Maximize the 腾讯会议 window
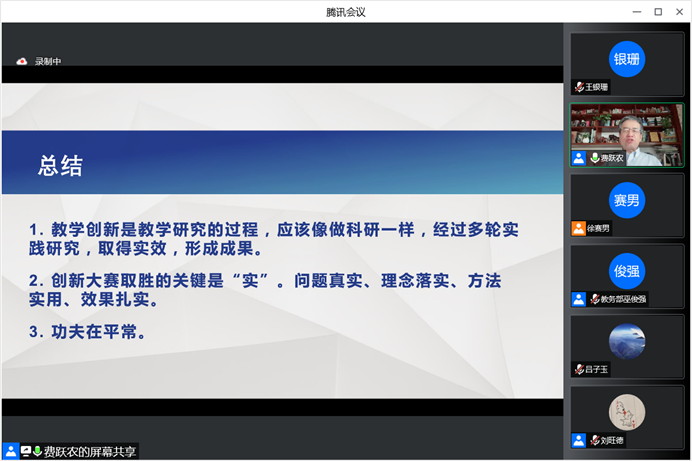This screenshot has width=692, height=461. [x=658, y=11]
